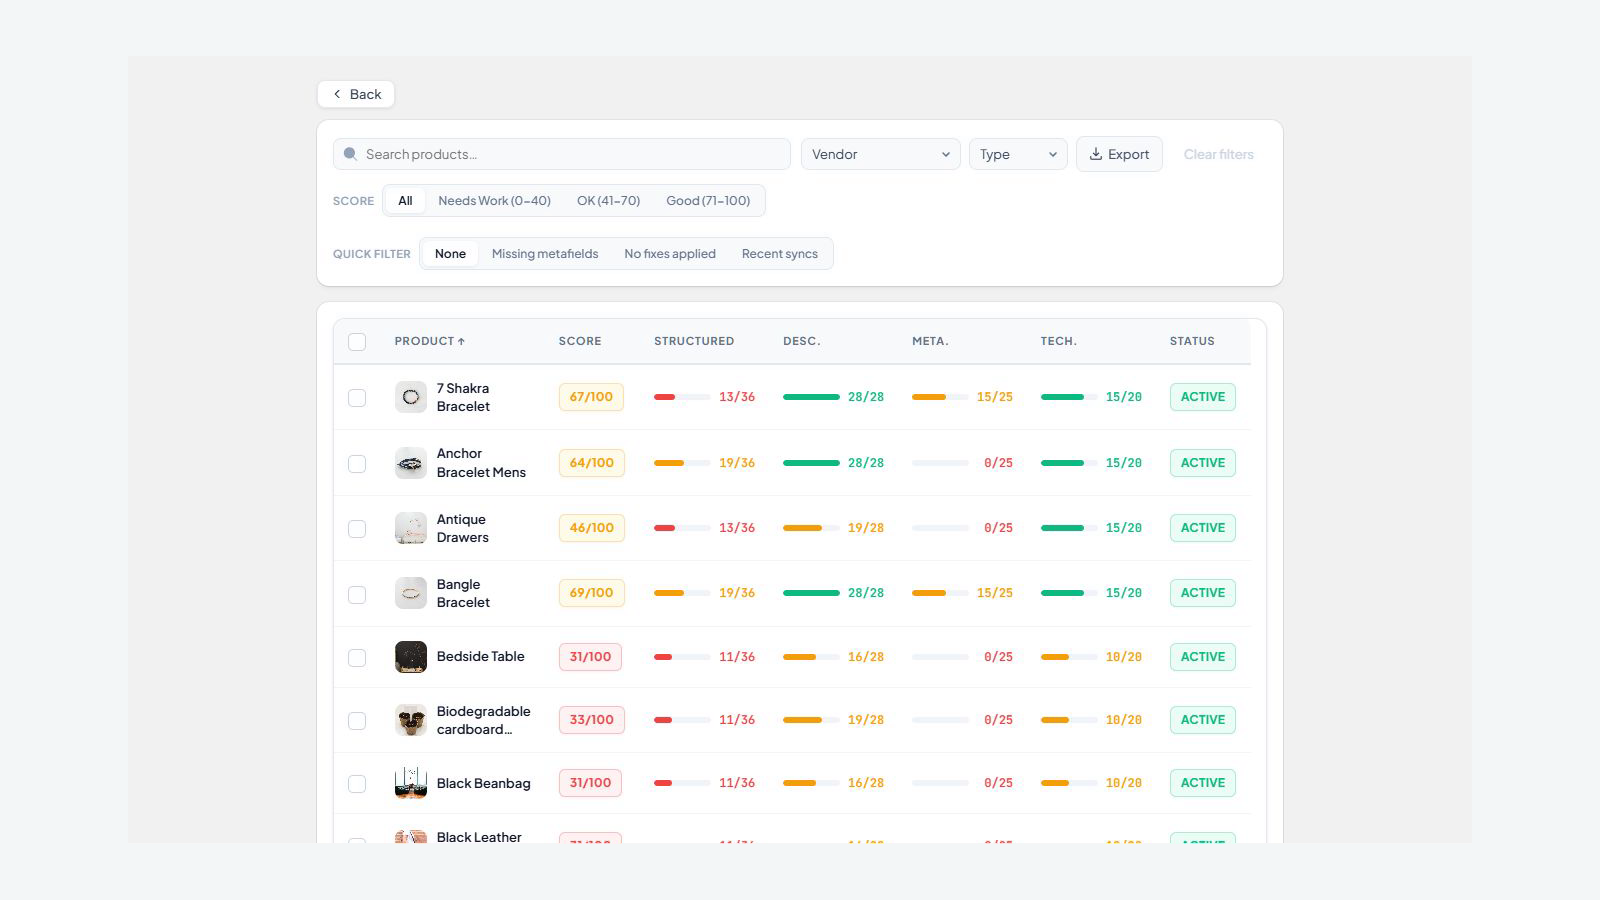Screen dimensions: 1600x900
Task: Click the Back arrow icon
Action: point(337,94)
